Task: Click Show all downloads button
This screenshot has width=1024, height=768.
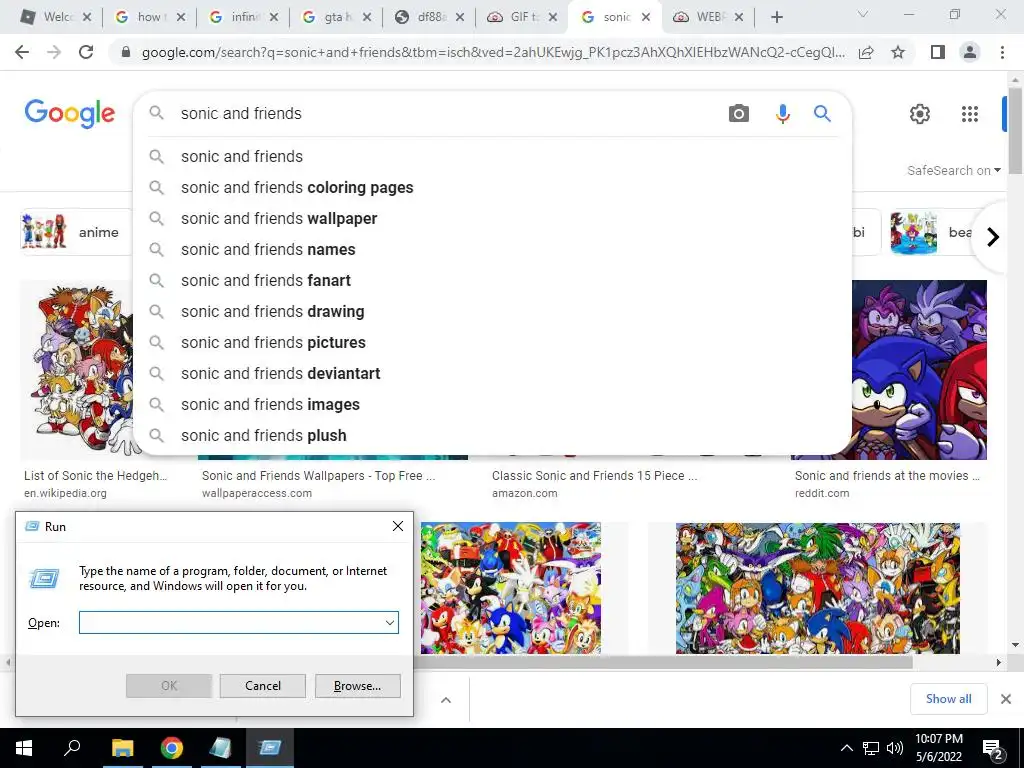Action: coord(948,699)
